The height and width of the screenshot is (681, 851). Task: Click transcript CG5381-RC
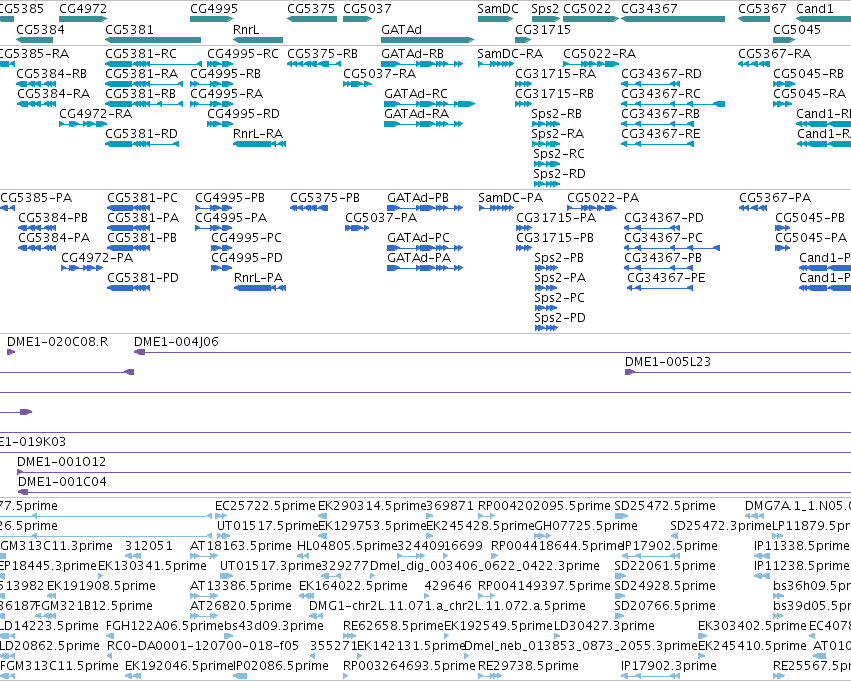click(x=141, y=53)
